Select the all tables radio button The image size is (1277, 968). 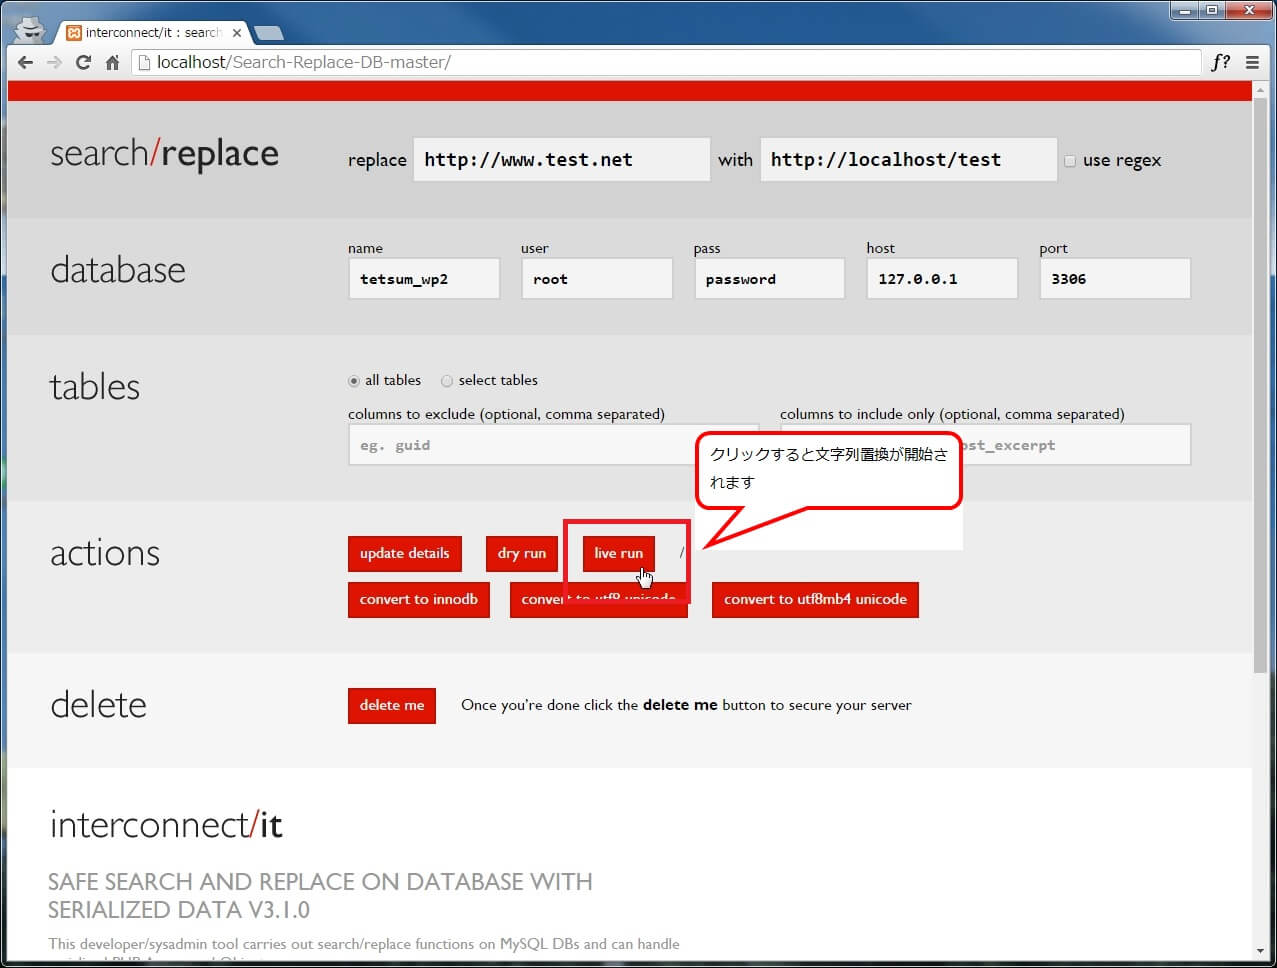[354, 381]
